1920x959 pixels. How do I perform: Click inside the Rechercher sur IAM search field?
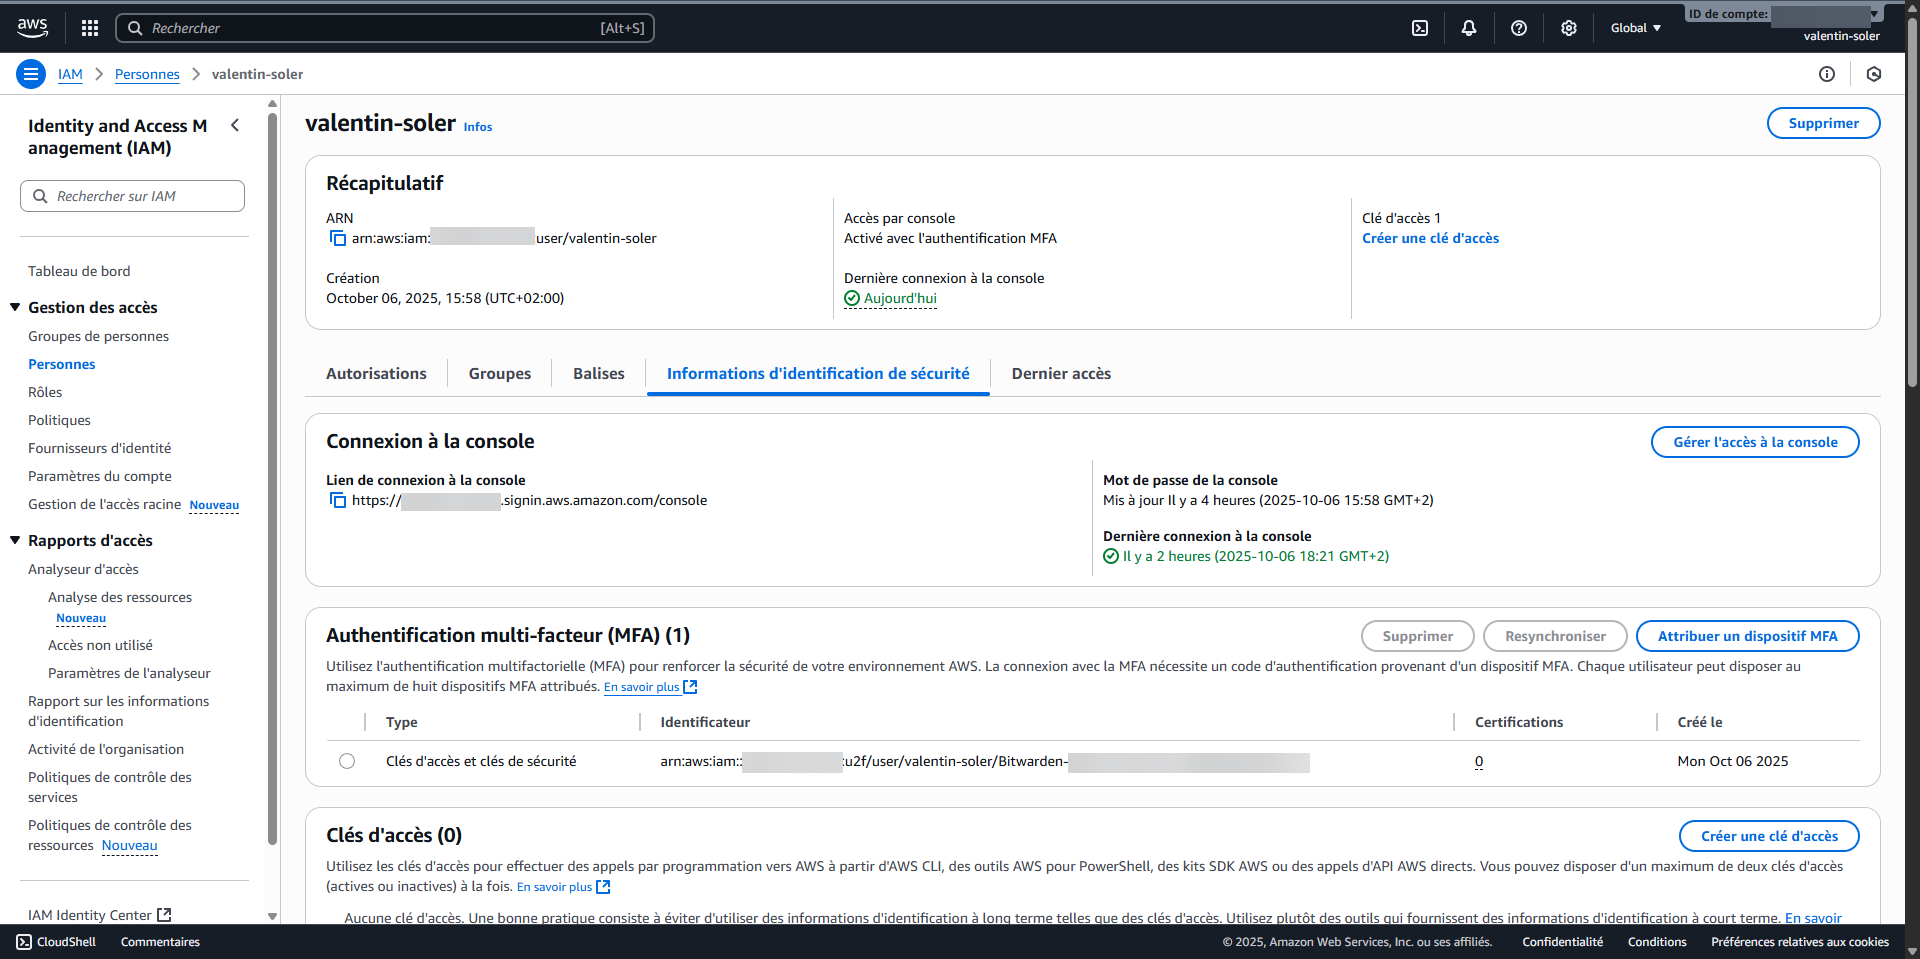[x=132, y=195]
